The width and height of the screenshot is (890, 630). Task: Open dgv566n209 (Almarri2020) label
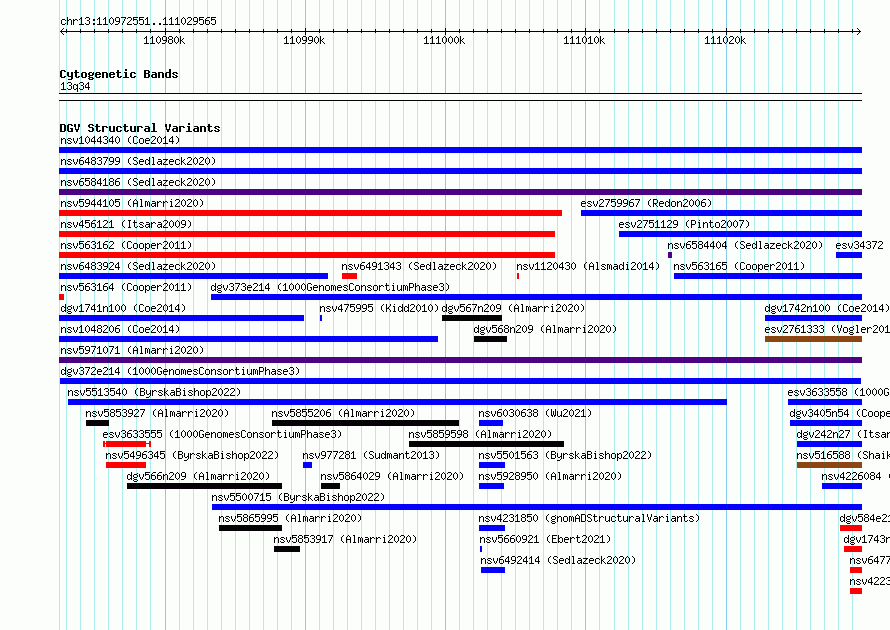pyautogui.click(x=198, y=476)
